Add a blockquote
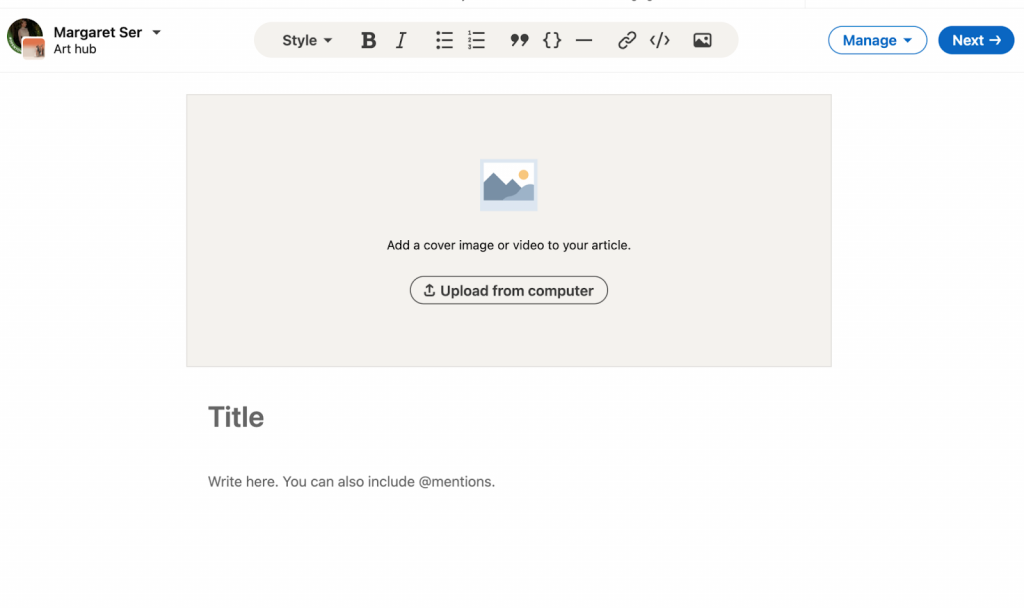Viewport: 1024px width, 608px height. (x=519, y=41)
